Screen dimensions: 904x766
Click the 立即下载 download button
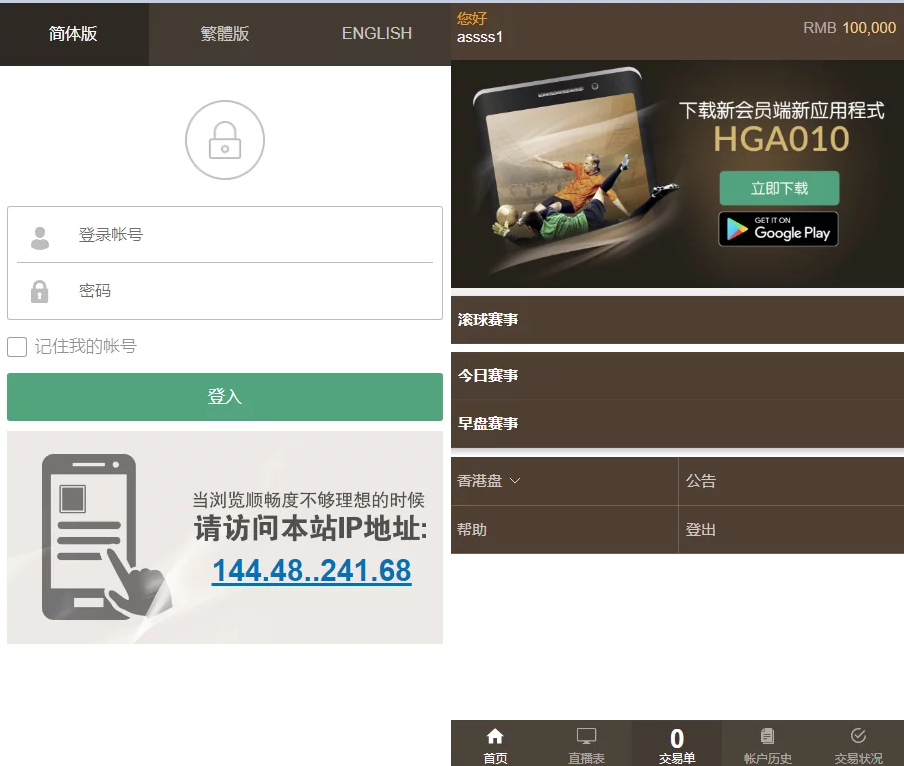[779, 188]
